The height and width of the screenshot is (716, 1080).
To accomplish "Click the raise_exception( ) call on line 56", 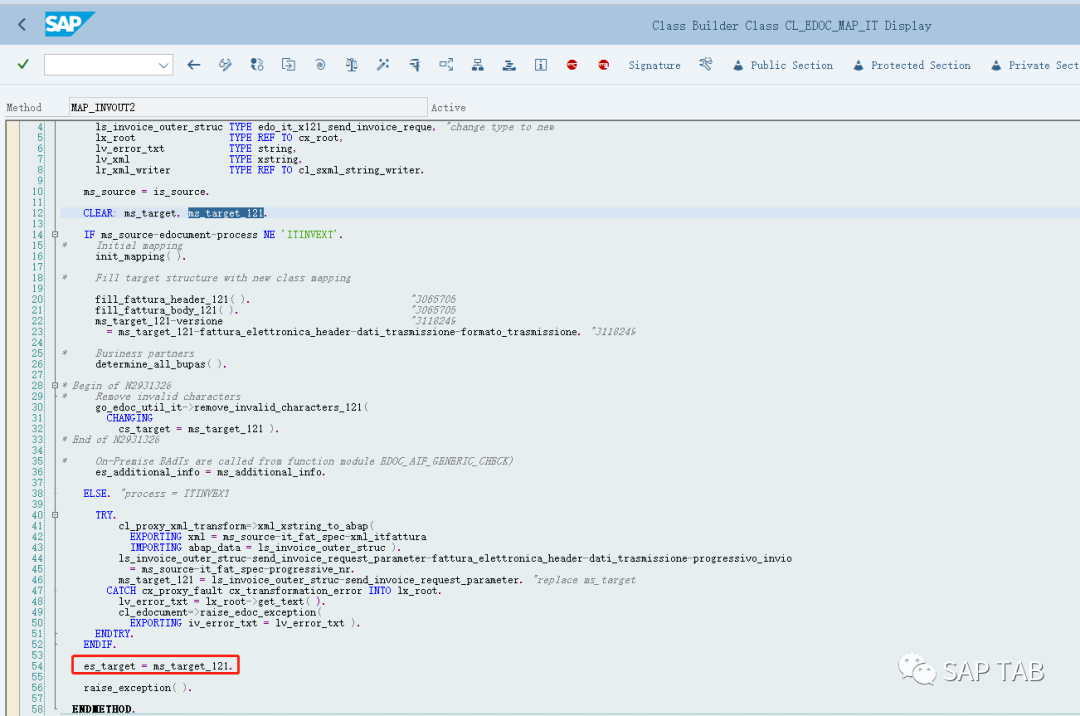I will (138, 687).
